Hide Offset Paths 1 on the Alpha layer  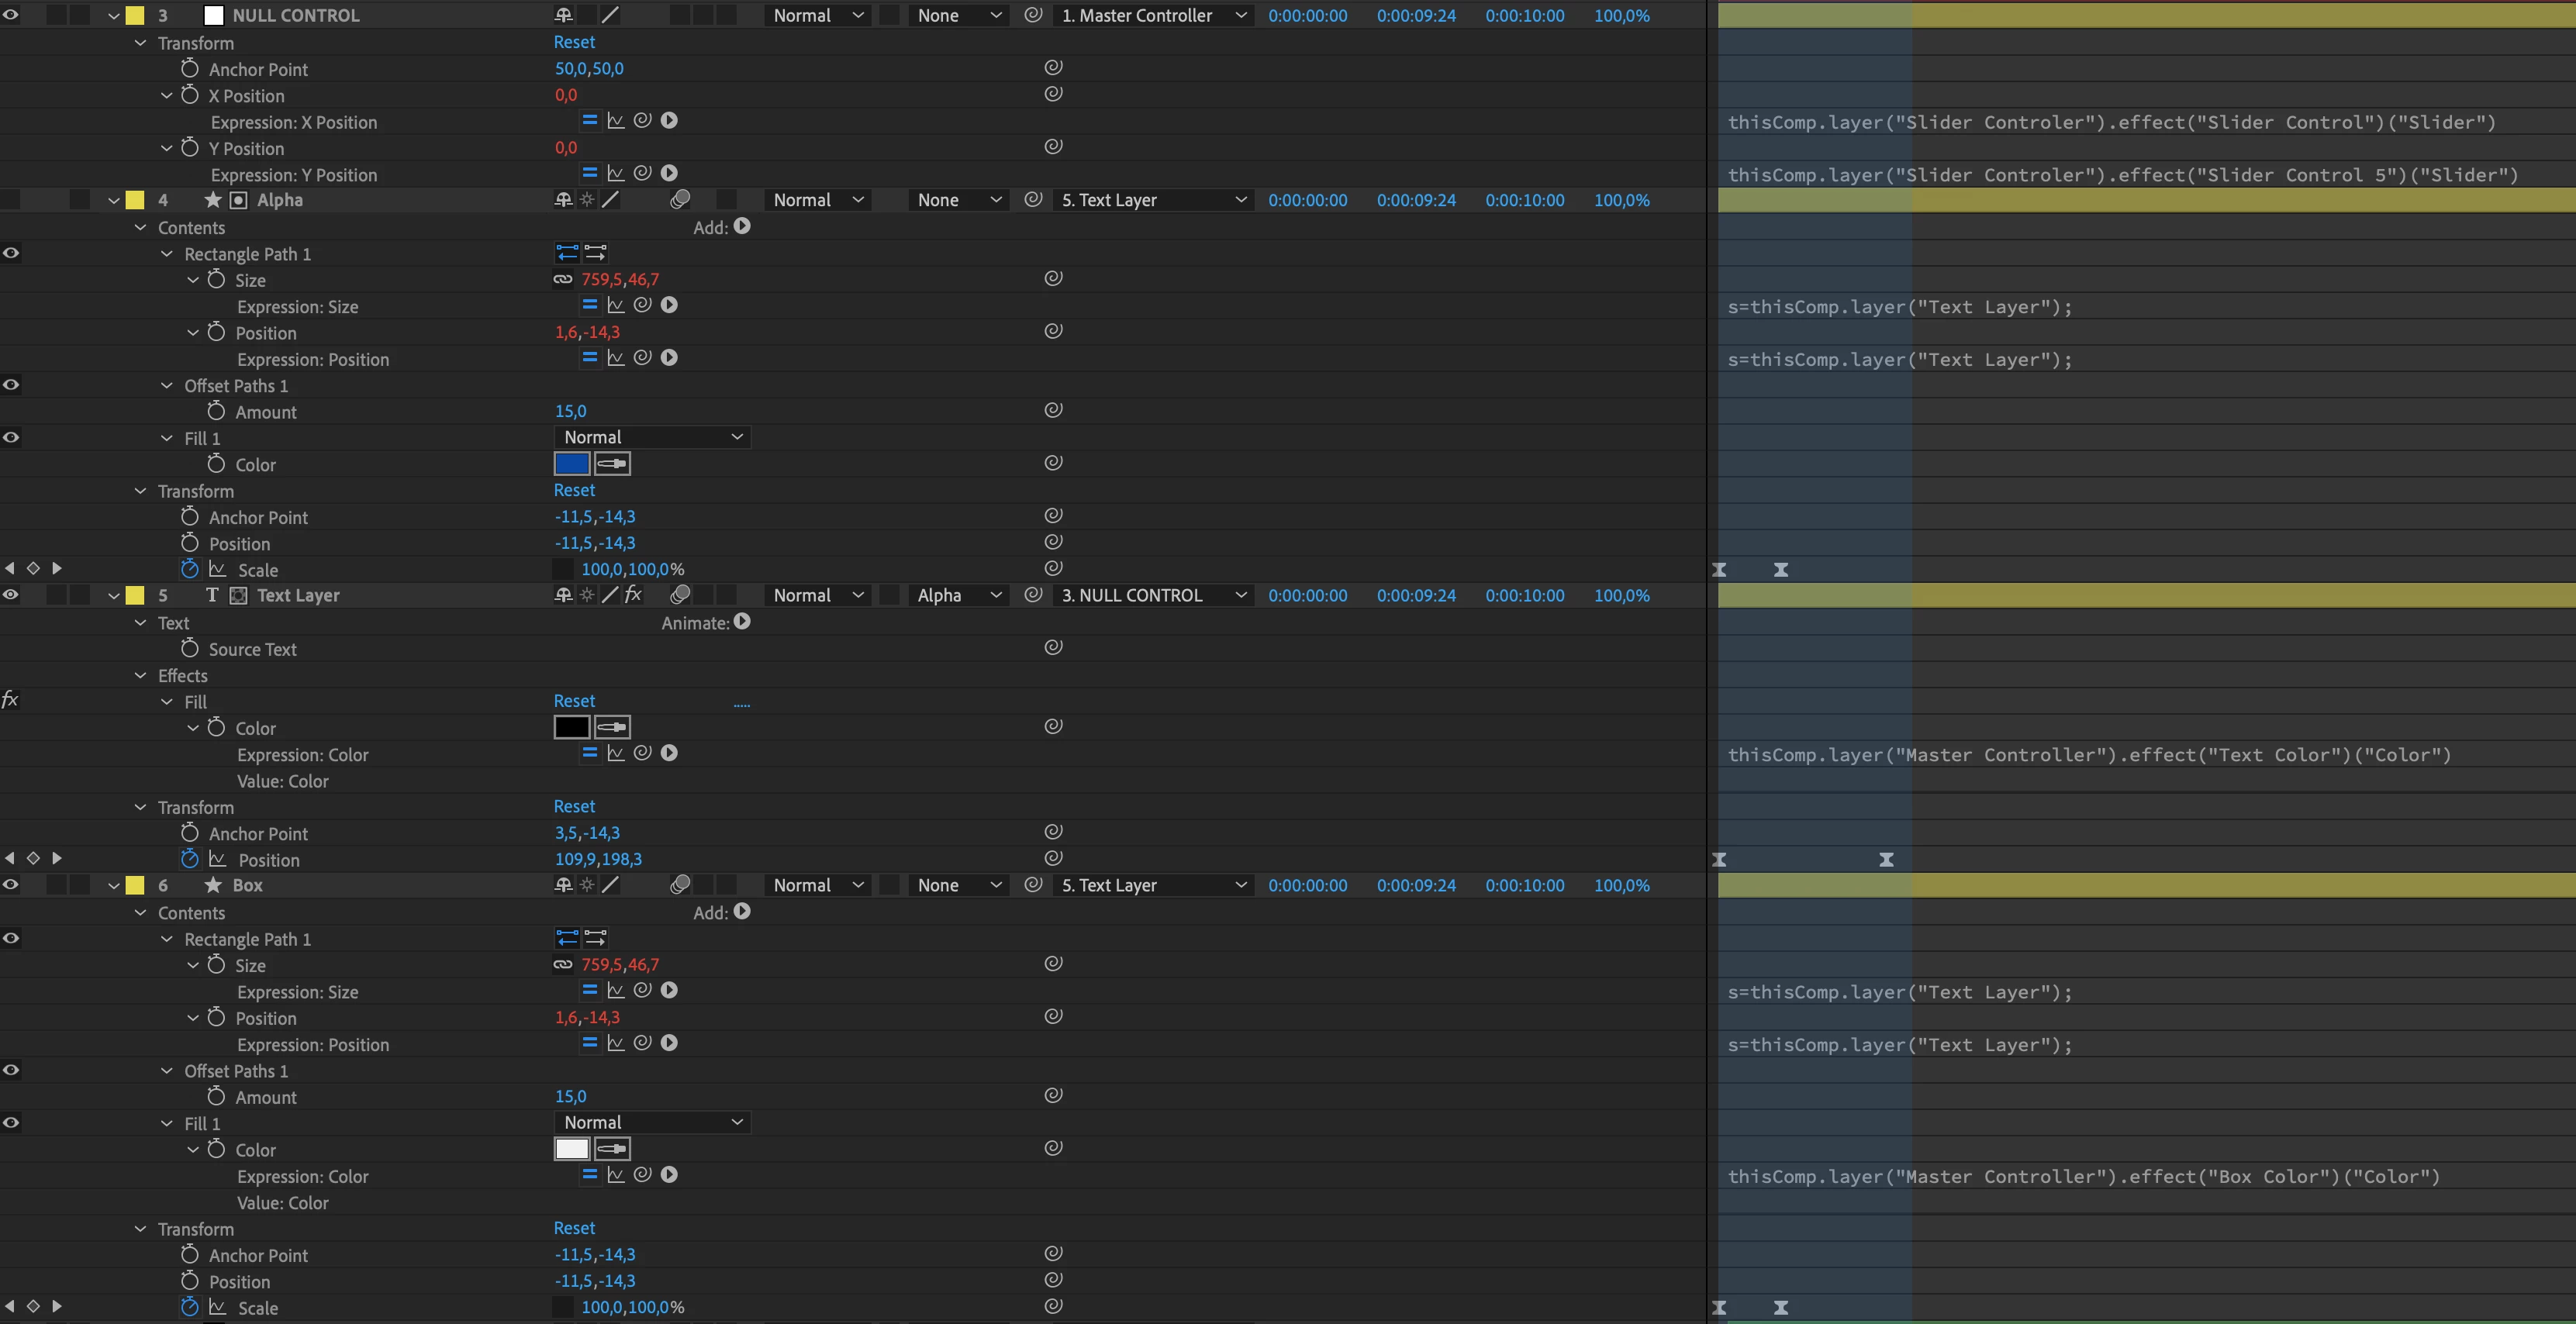pyautogui.click(x=10, y=385)
